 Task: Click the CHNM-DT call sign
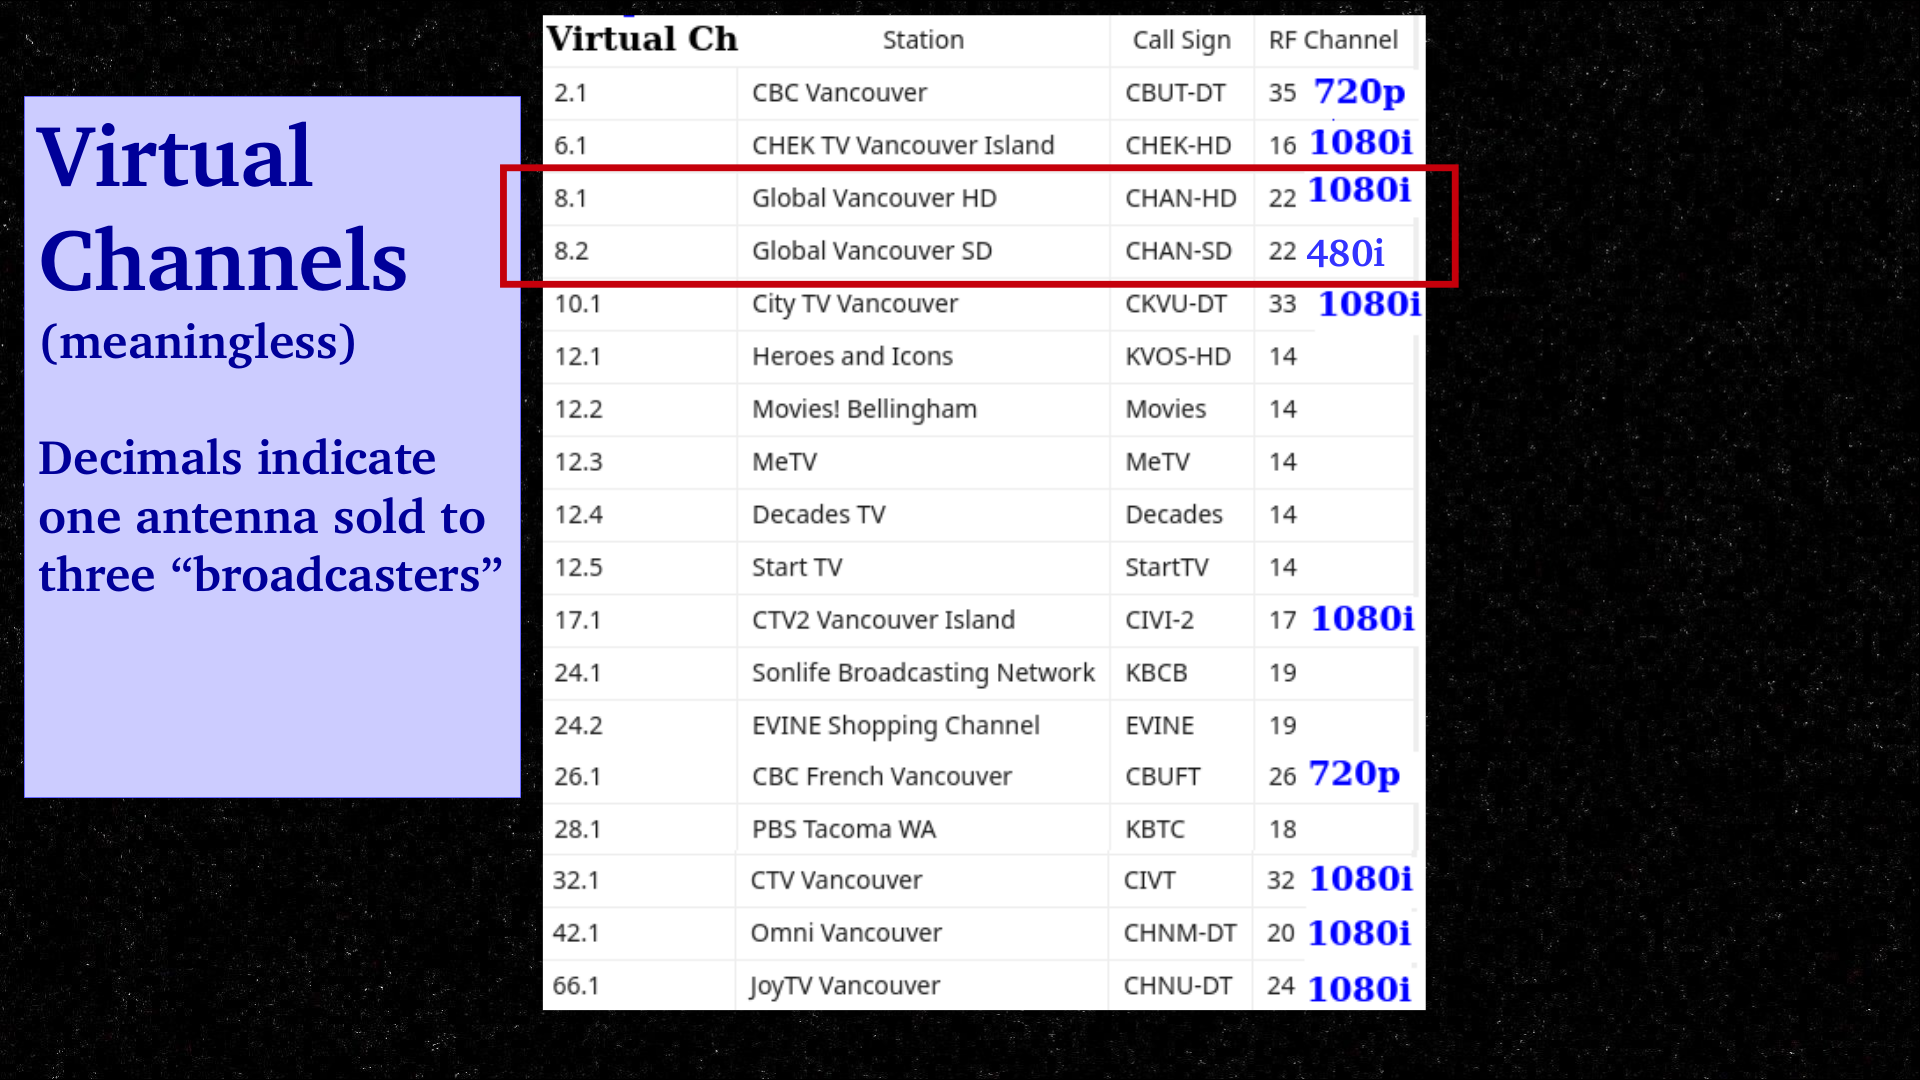(x=1179, y=933)
